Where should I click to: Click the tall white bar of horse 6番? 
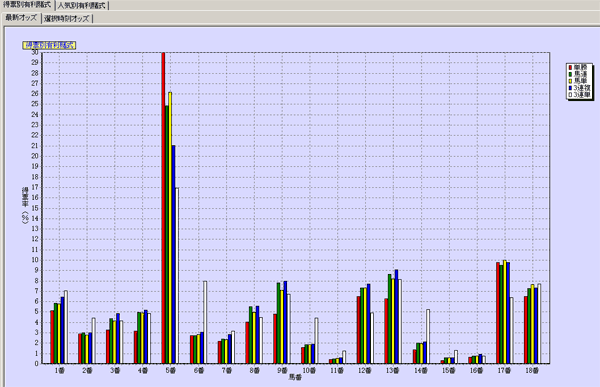(x=205, y=322)
